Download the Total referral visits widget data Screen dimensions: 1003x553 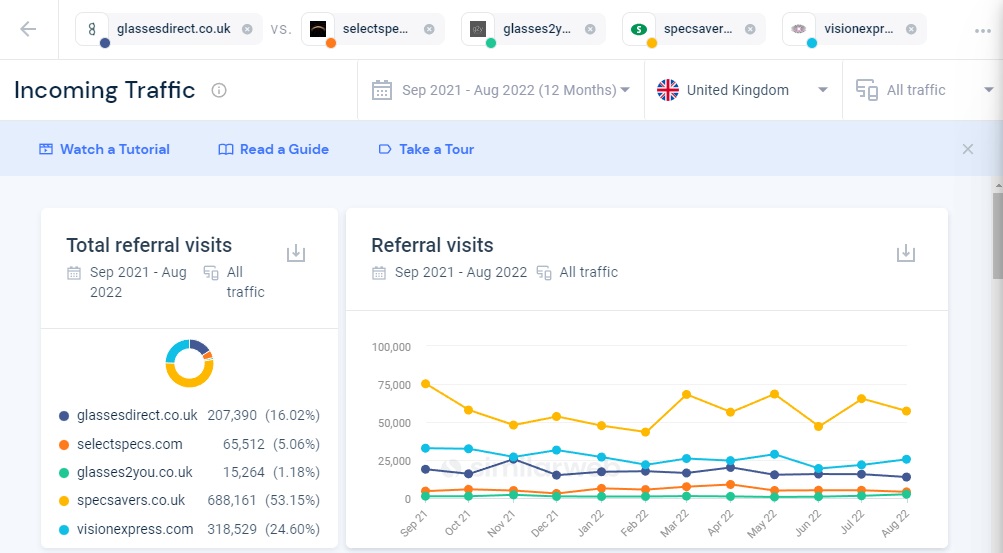[296, 253]
